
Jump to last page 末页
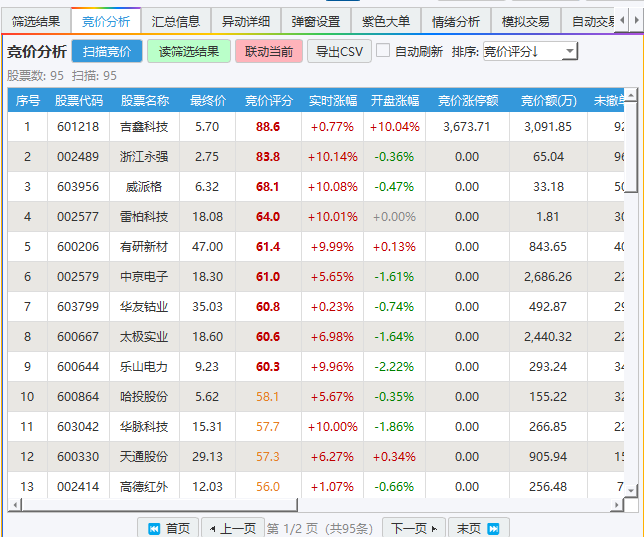coord(478,528)
